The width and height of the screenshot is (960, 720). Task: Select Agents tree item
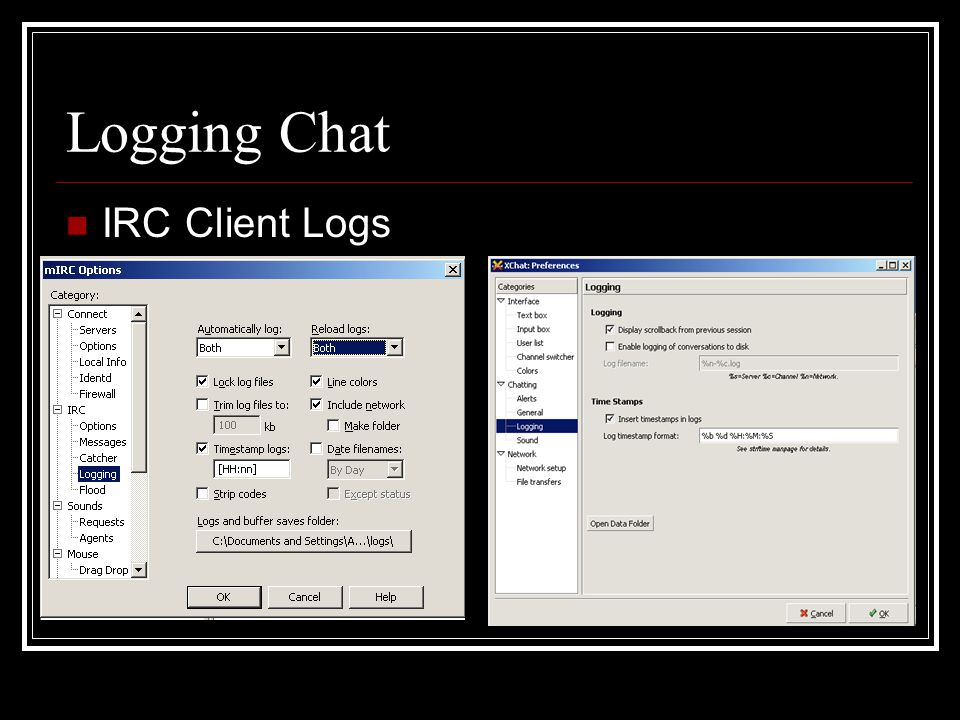click(x=96, y=538)
